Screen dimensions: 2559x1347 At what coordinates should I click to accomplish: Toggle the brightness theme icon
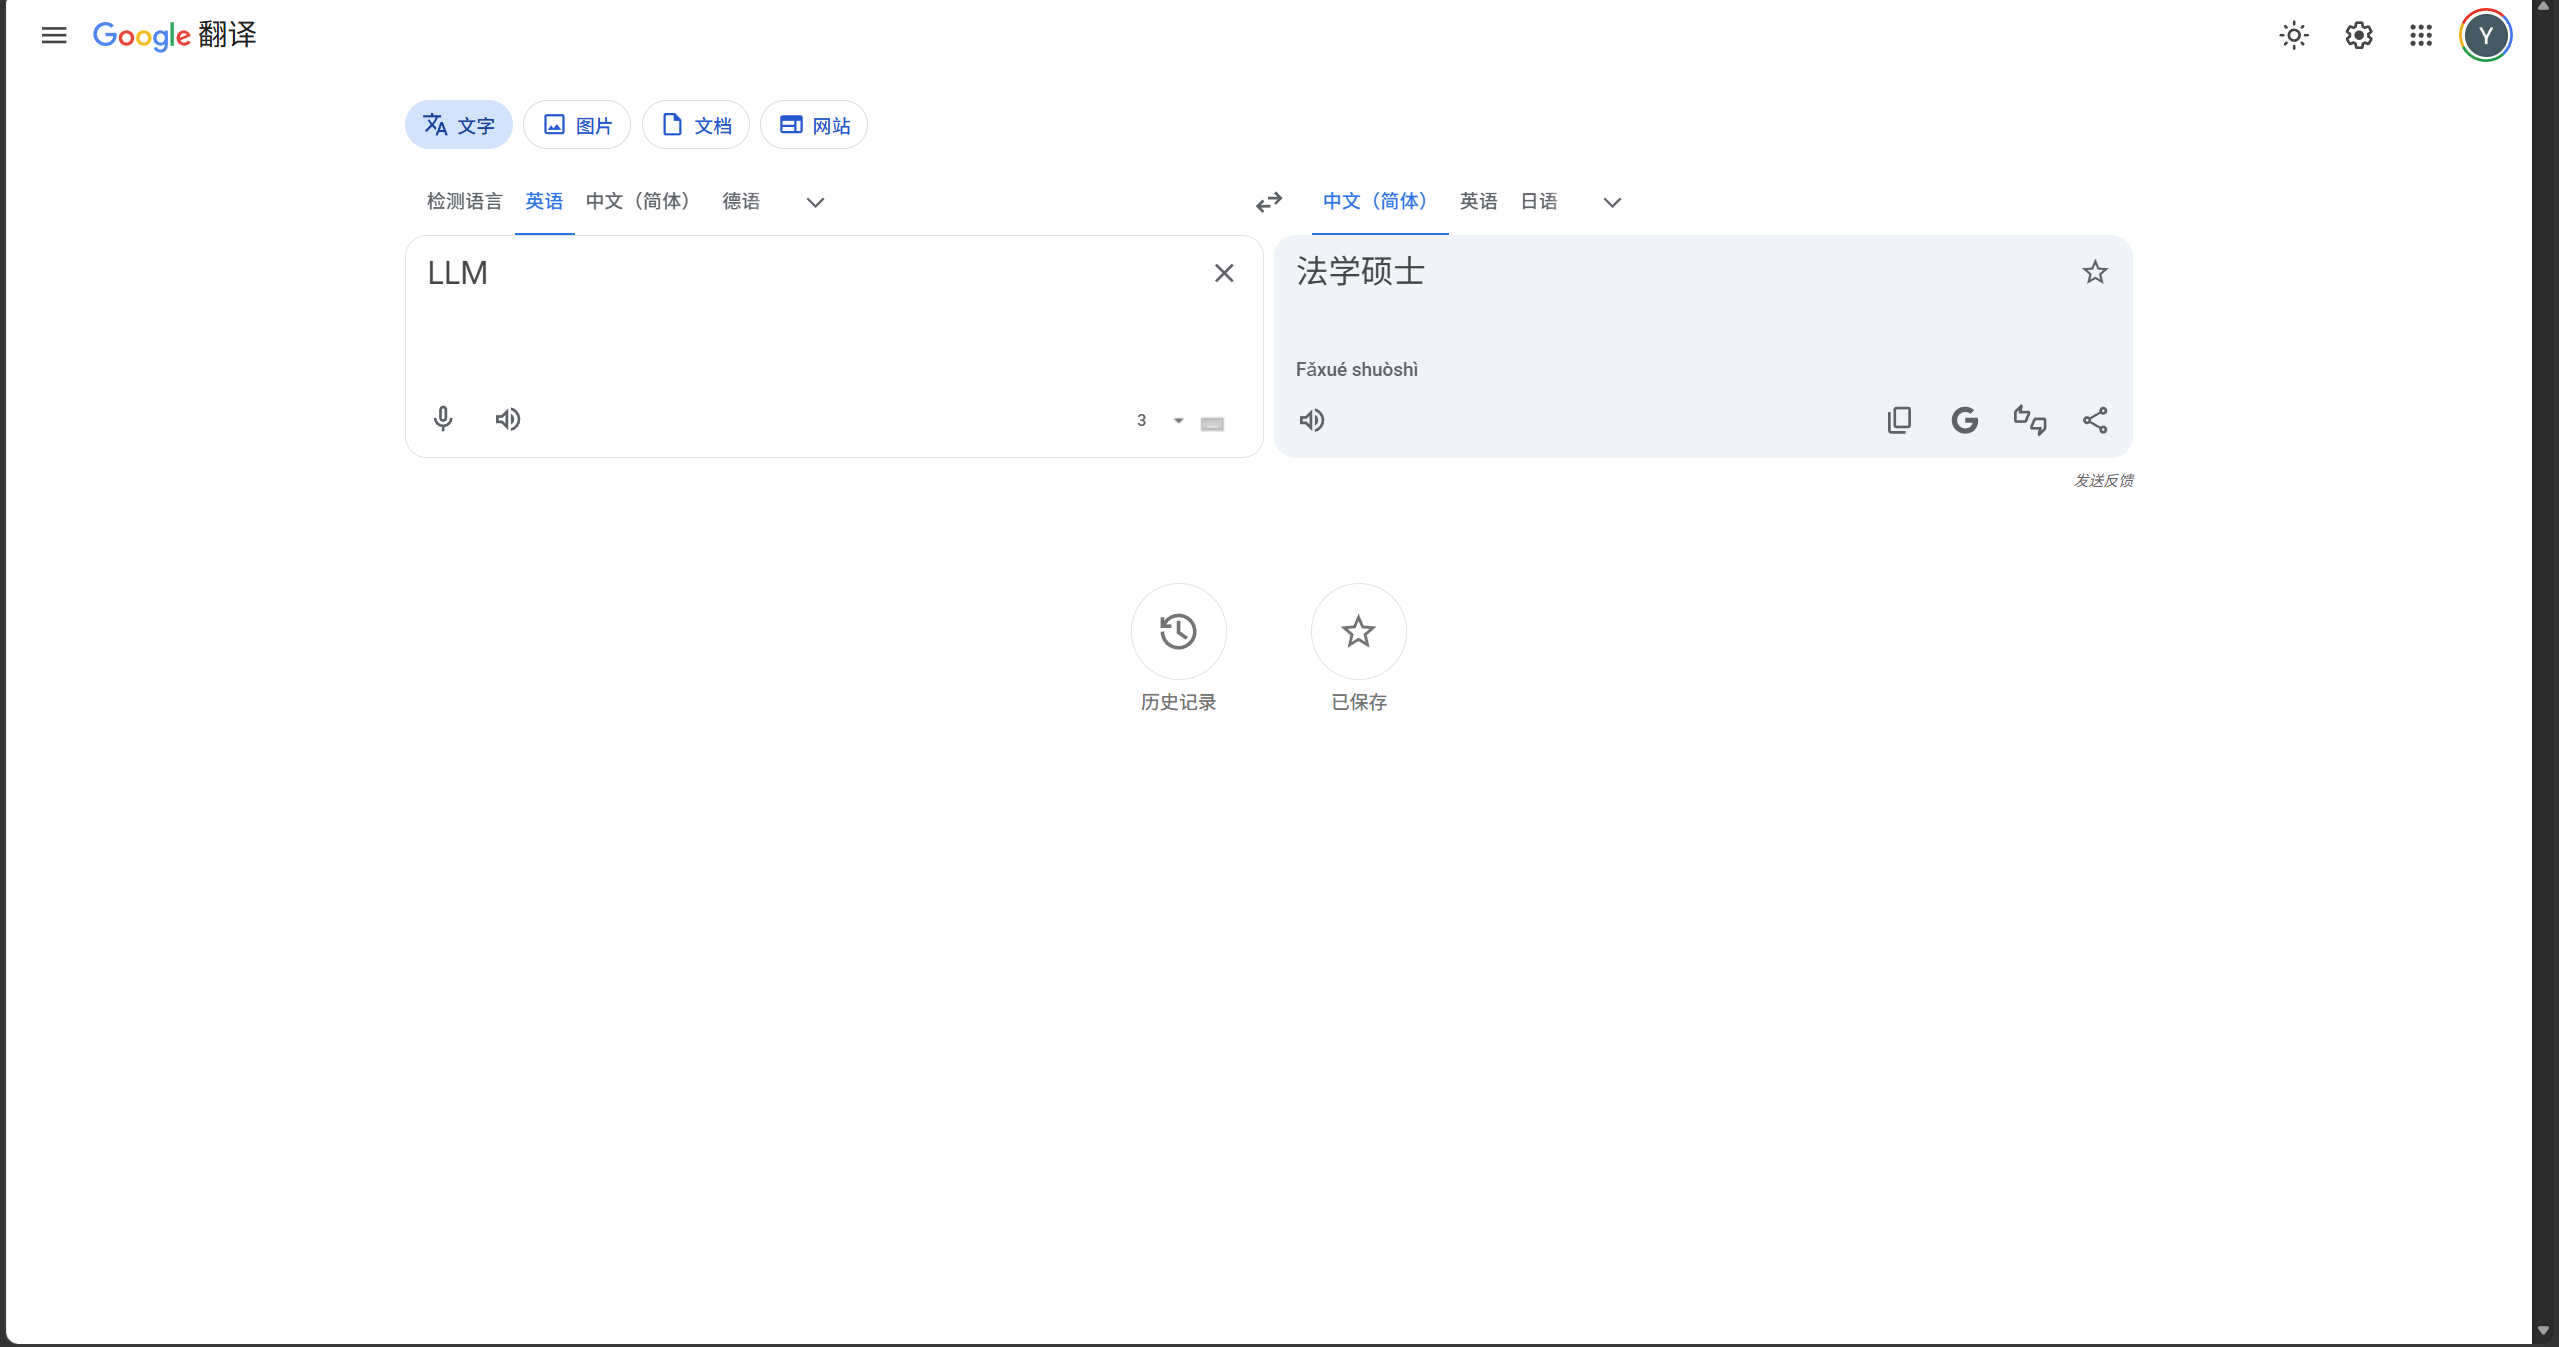pyautogui.click(x=2294, y=36)
